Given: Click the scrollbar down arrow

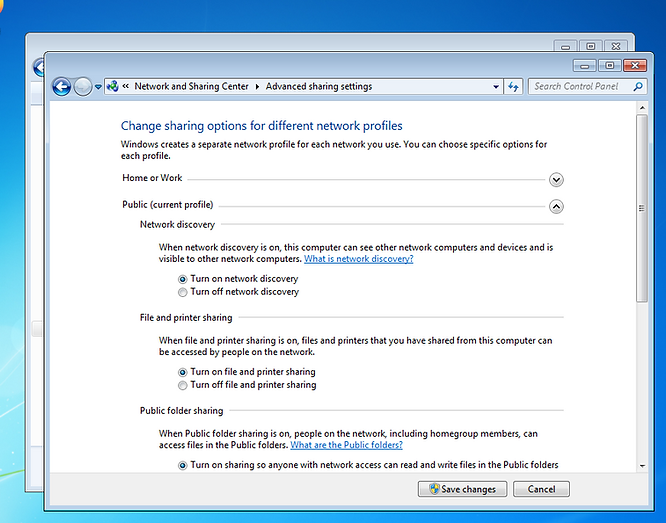Looking at the screenshot, I should (642, 466).
